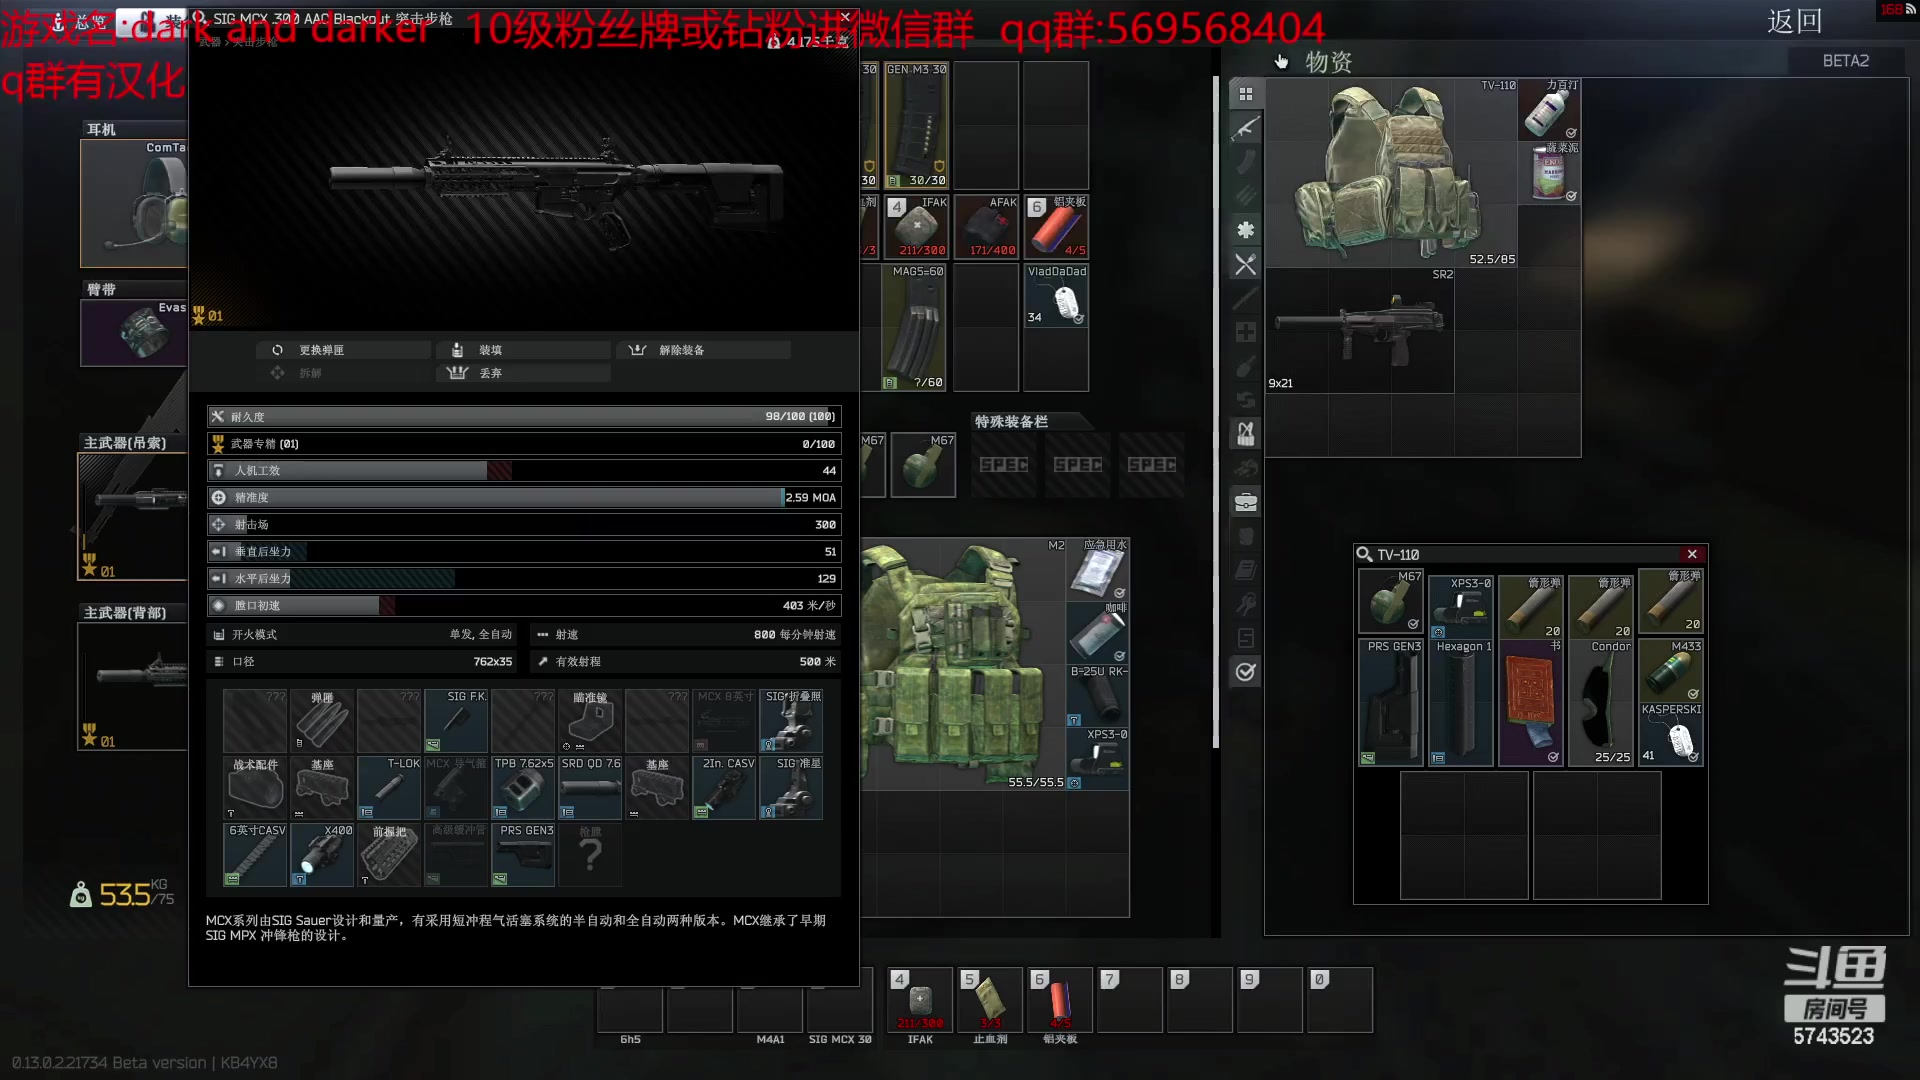Select the SR2 submachine gun
The image size is (1920, 1080).
1360,331
